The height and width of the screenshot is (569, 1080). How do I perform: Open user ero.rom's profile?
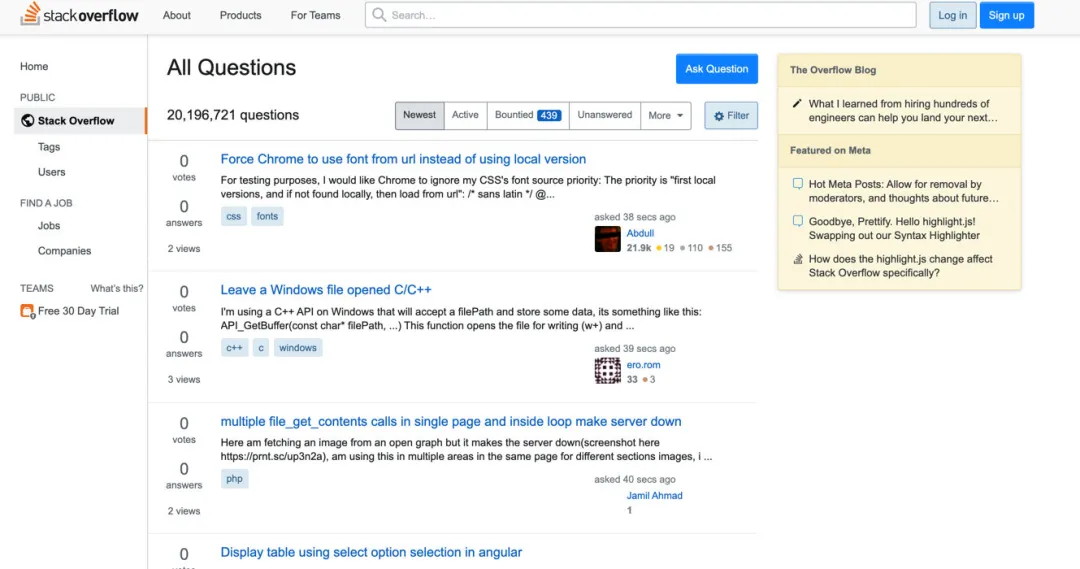643,365
